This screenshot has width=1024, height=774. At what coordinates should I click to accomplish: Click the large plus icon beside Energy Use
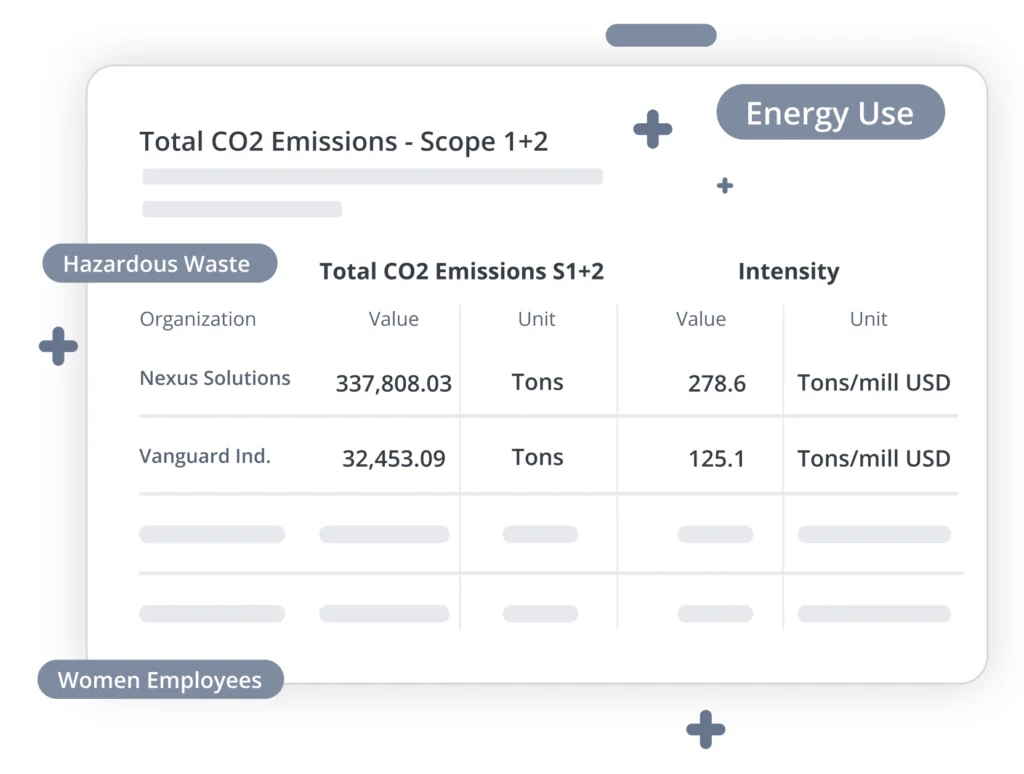click(653, 130)
